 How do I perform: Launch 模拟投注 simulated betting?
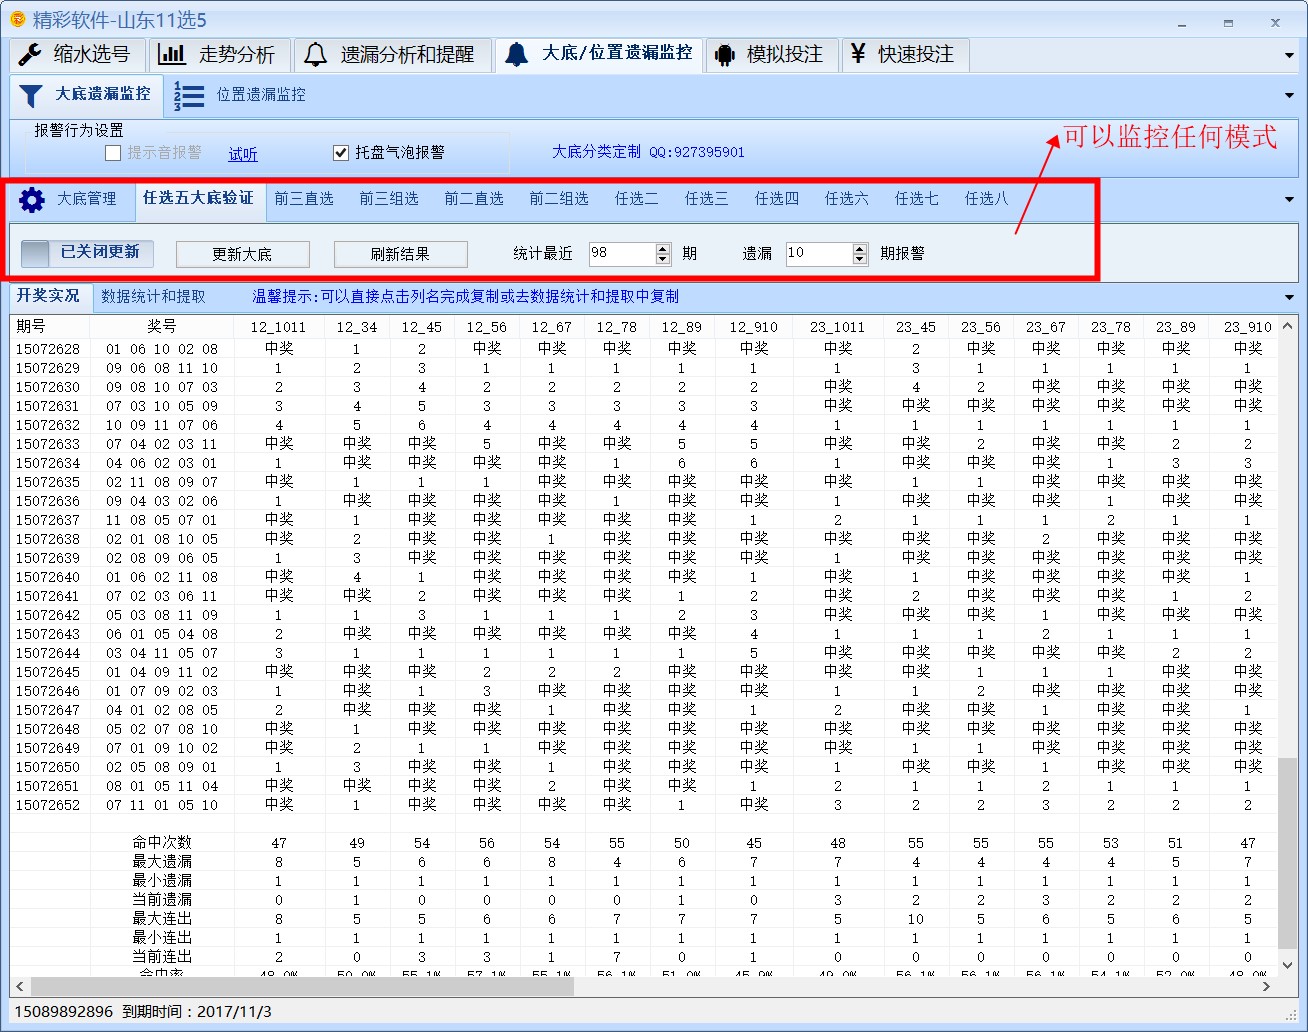click(771, 54)
